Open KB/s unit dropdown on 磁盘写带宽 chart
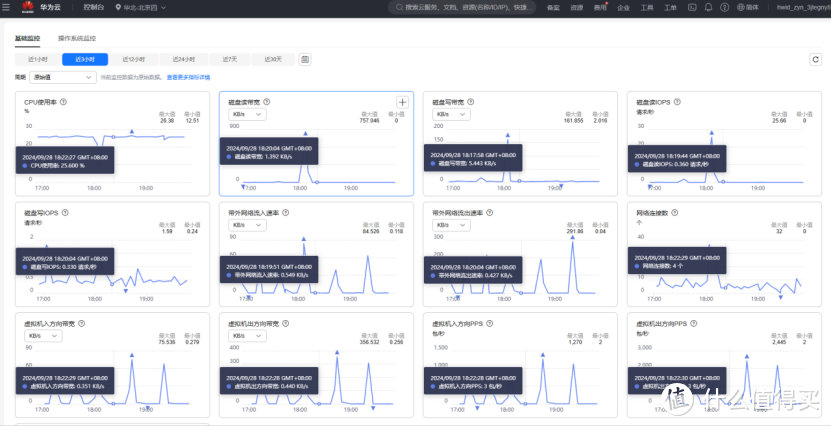831x426 pixels. (452, 115)
